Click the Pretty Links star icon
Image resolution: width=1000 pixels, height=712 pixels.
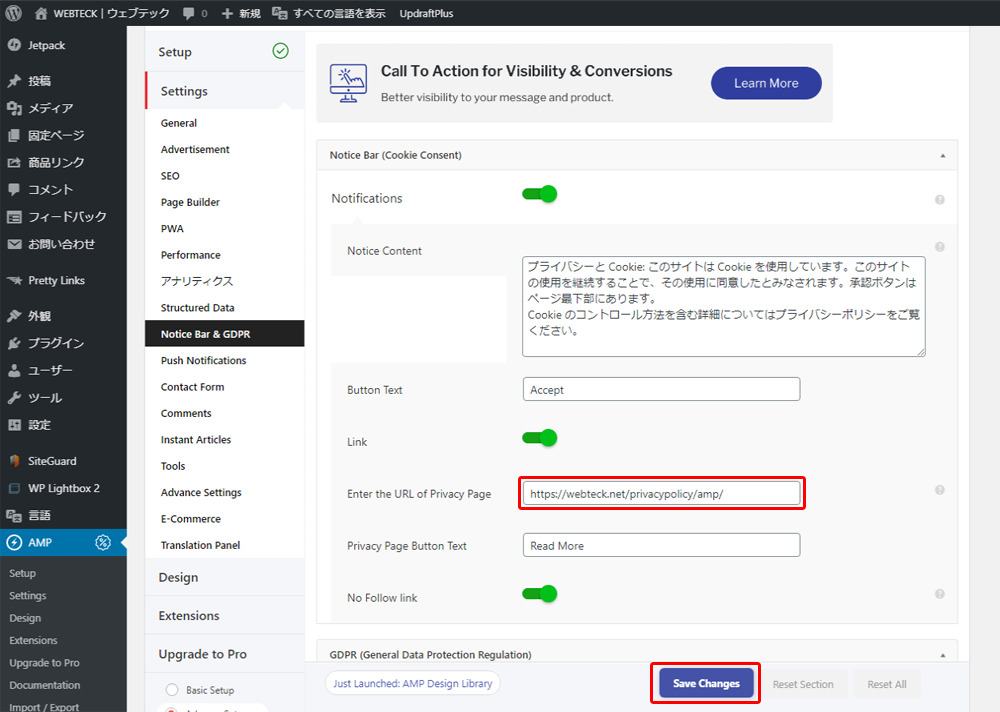click(x=14, y=280)
